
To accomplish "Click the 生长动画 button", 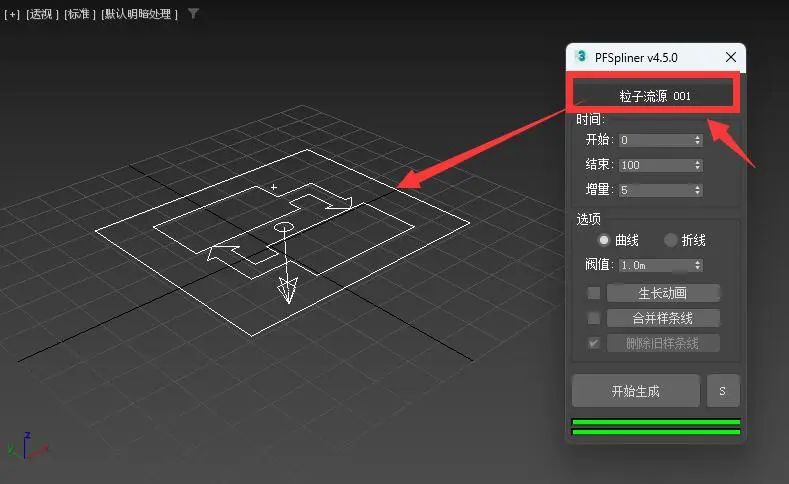I will click(663, 293).
